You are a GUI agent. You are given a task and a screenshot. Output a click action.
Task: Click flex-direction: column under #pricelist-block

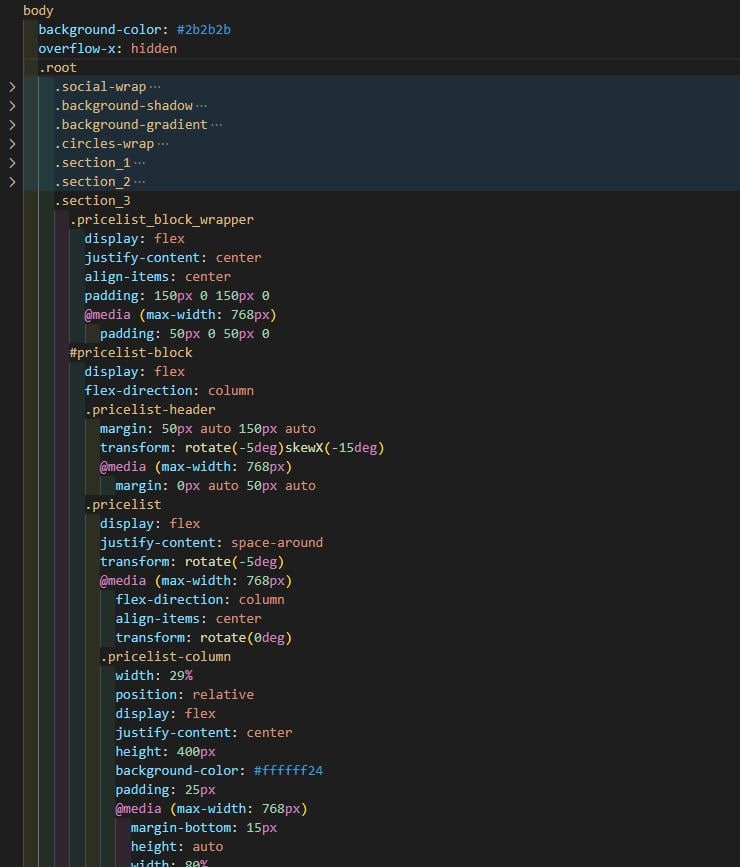(169, 390)
